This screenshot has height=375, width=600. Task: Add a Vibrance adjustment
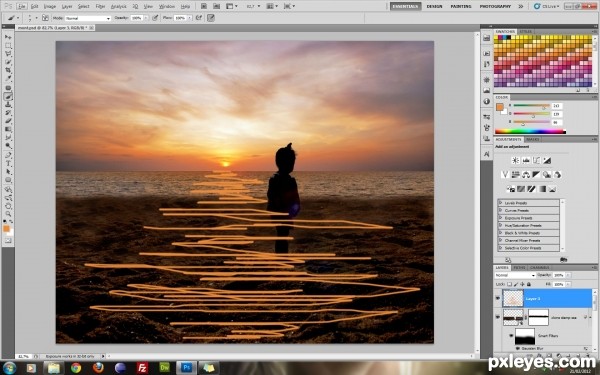505,174
